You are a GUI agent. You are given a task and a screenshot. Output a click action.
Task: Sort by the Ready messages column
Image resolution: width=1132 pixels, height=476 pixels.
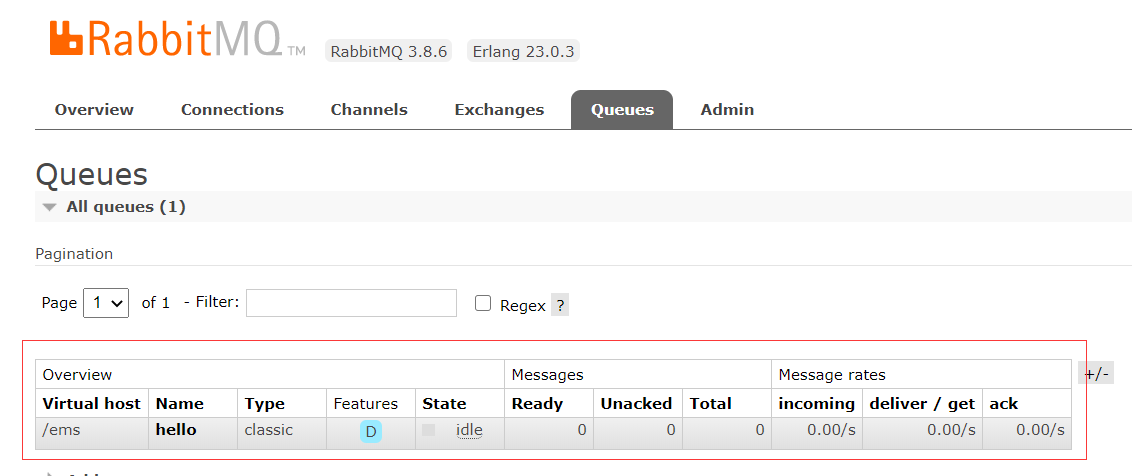[x=537, y=404]
